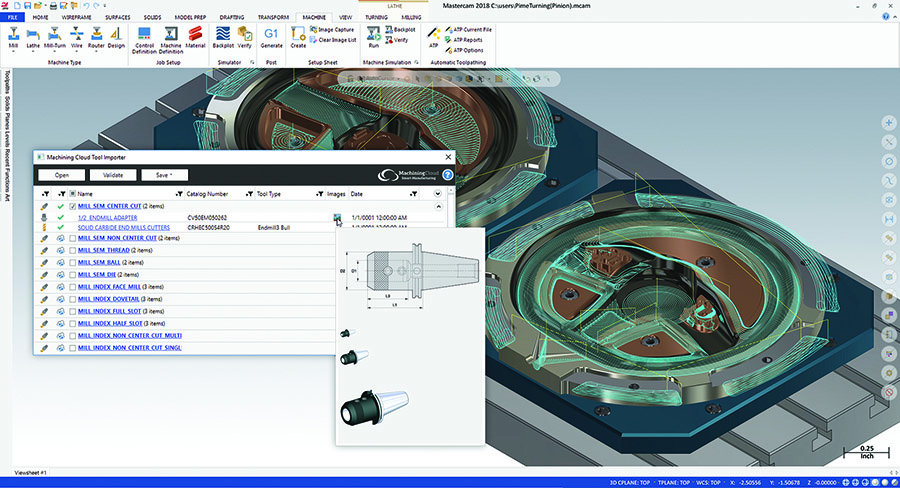The image size is (900, 488).
Task: Click the ATP automatic toolpathing icon
Action: [433, 38]
